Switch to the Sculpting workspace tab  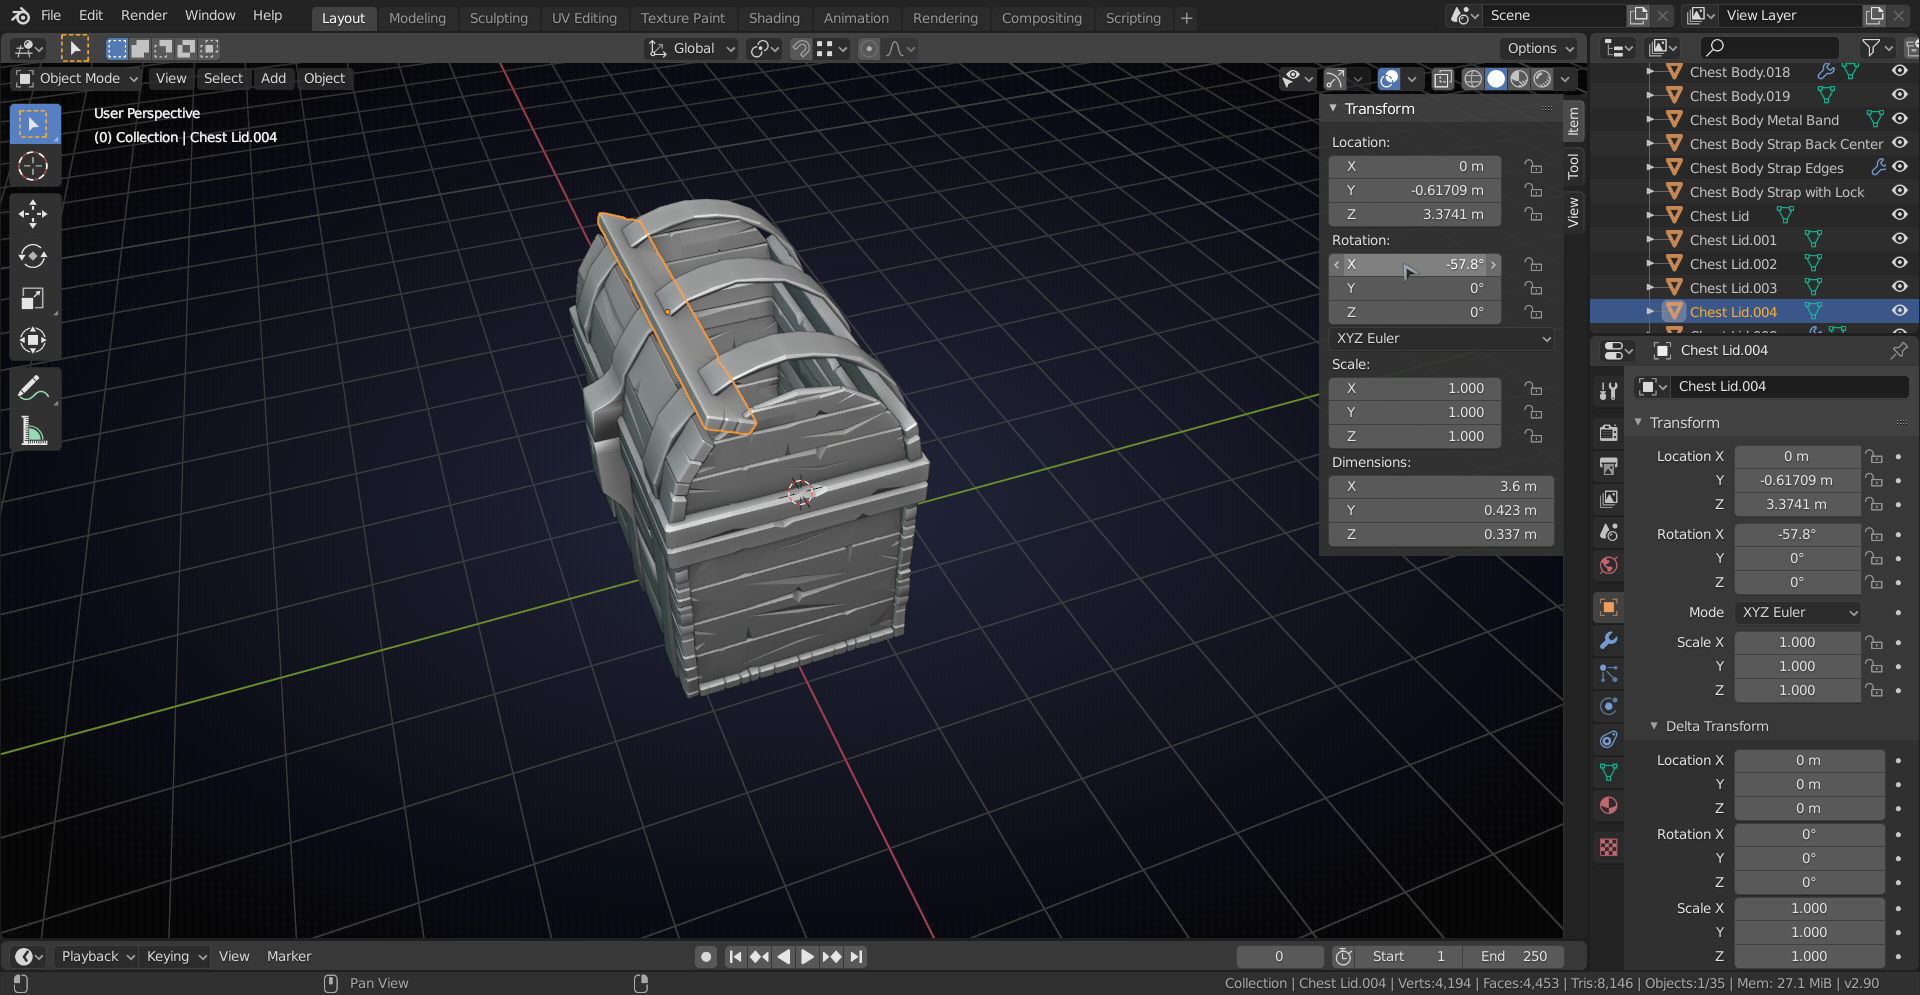click(498, 18)
